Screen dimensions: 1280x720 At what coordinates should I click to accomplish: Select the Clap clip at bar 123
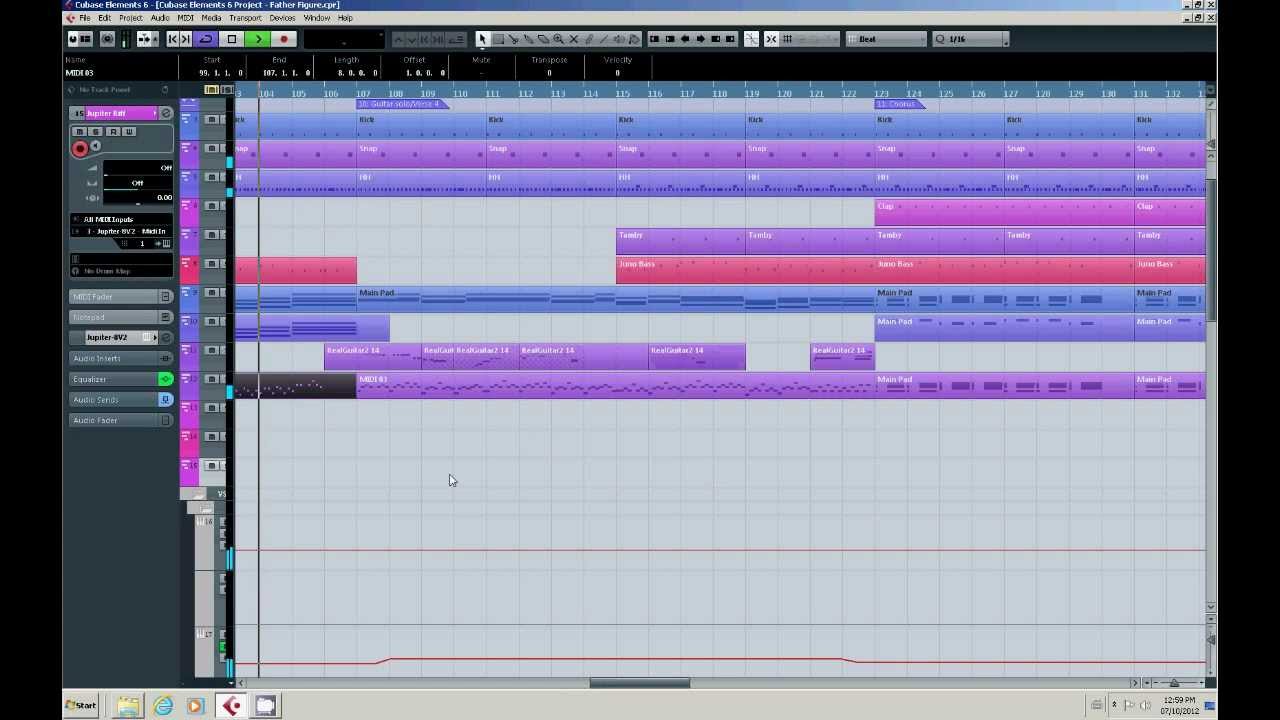(x=1004, y=212)
